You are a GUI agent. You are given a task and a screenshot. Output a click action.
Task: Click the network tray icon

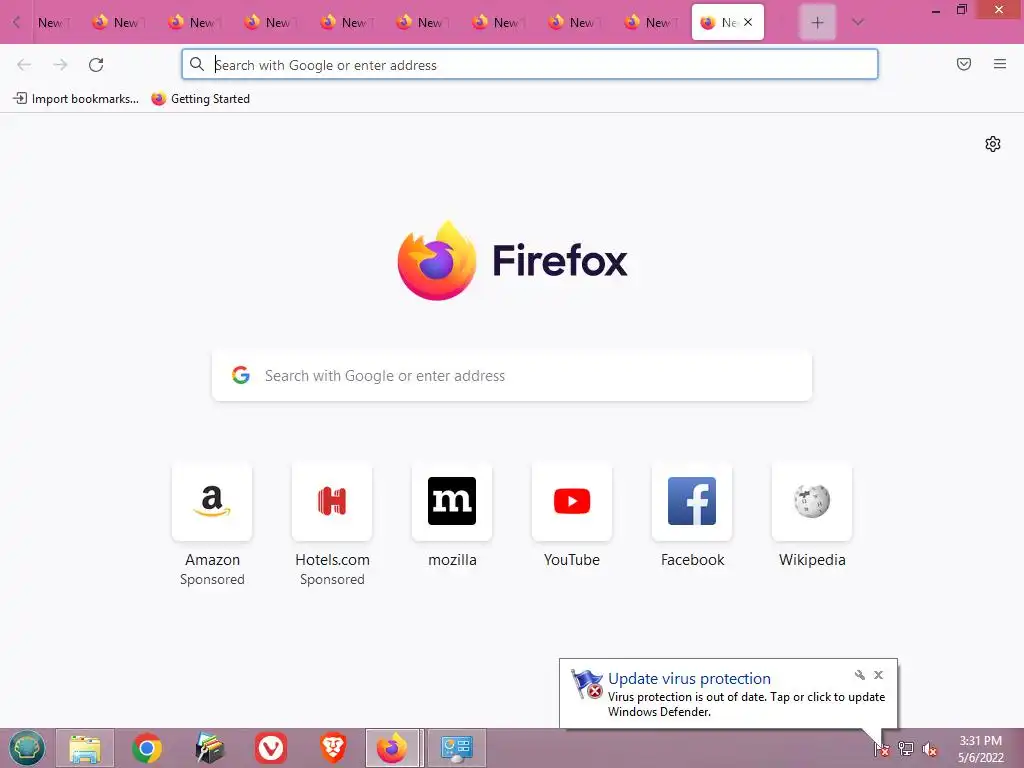tap(905, 749)
